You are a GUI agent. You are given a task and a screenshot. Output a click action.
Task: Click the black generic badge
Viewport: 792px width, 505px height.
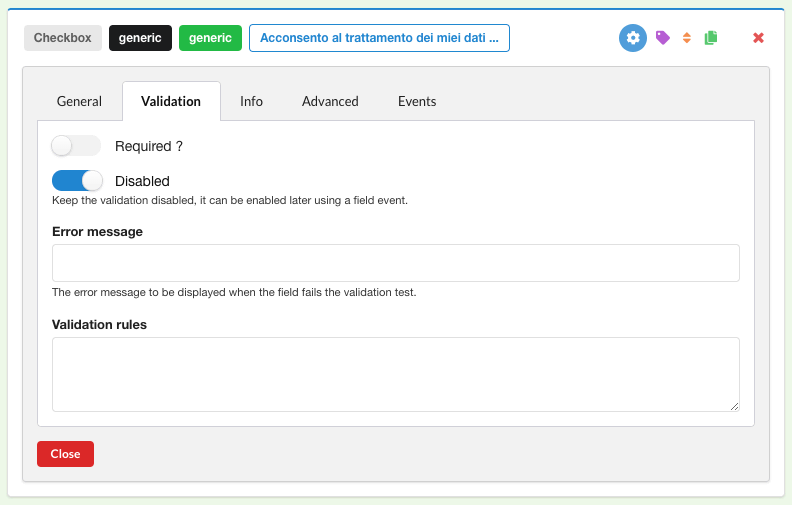pos(140,38)
